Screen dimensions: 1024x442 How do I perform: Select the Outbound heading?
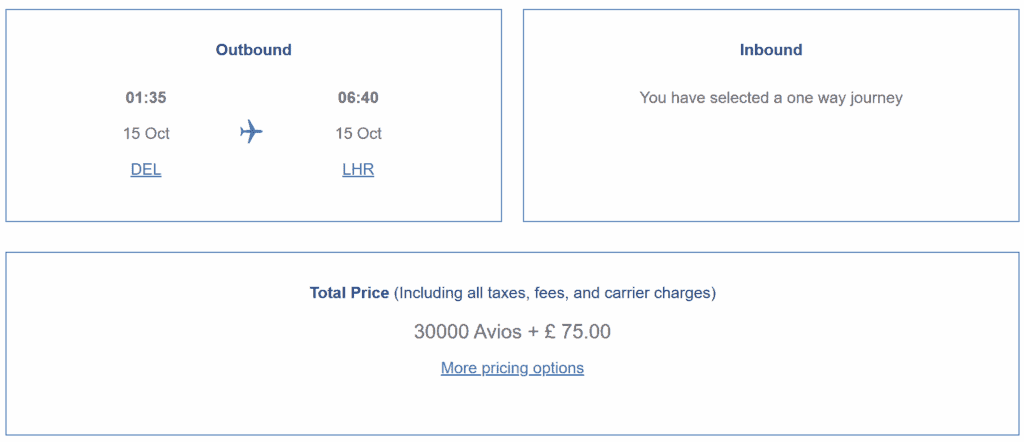pos(253,50)
